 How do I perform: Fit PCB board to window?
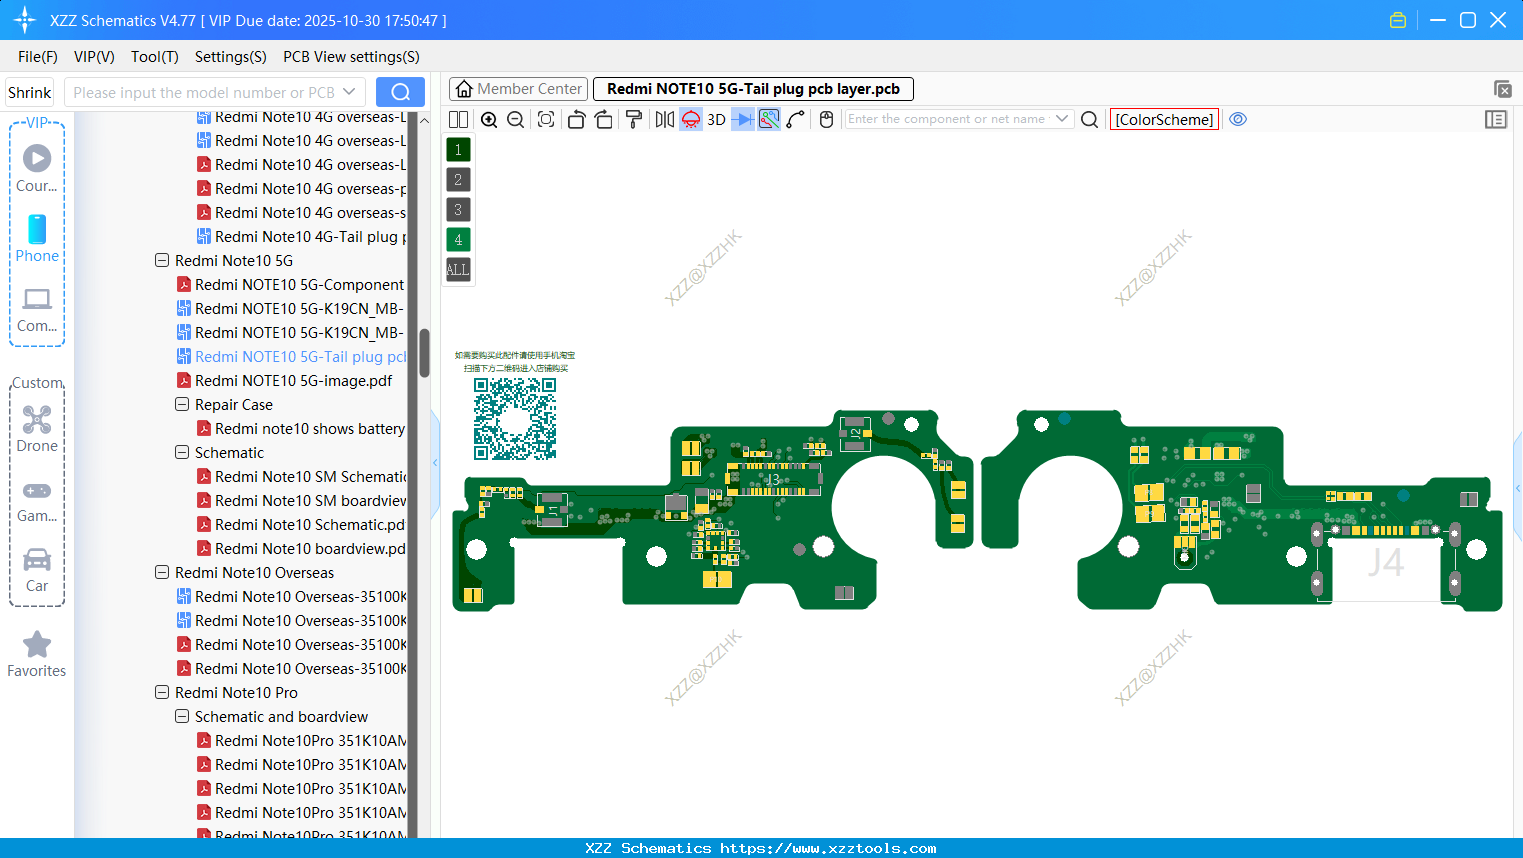tap(546, 120)
